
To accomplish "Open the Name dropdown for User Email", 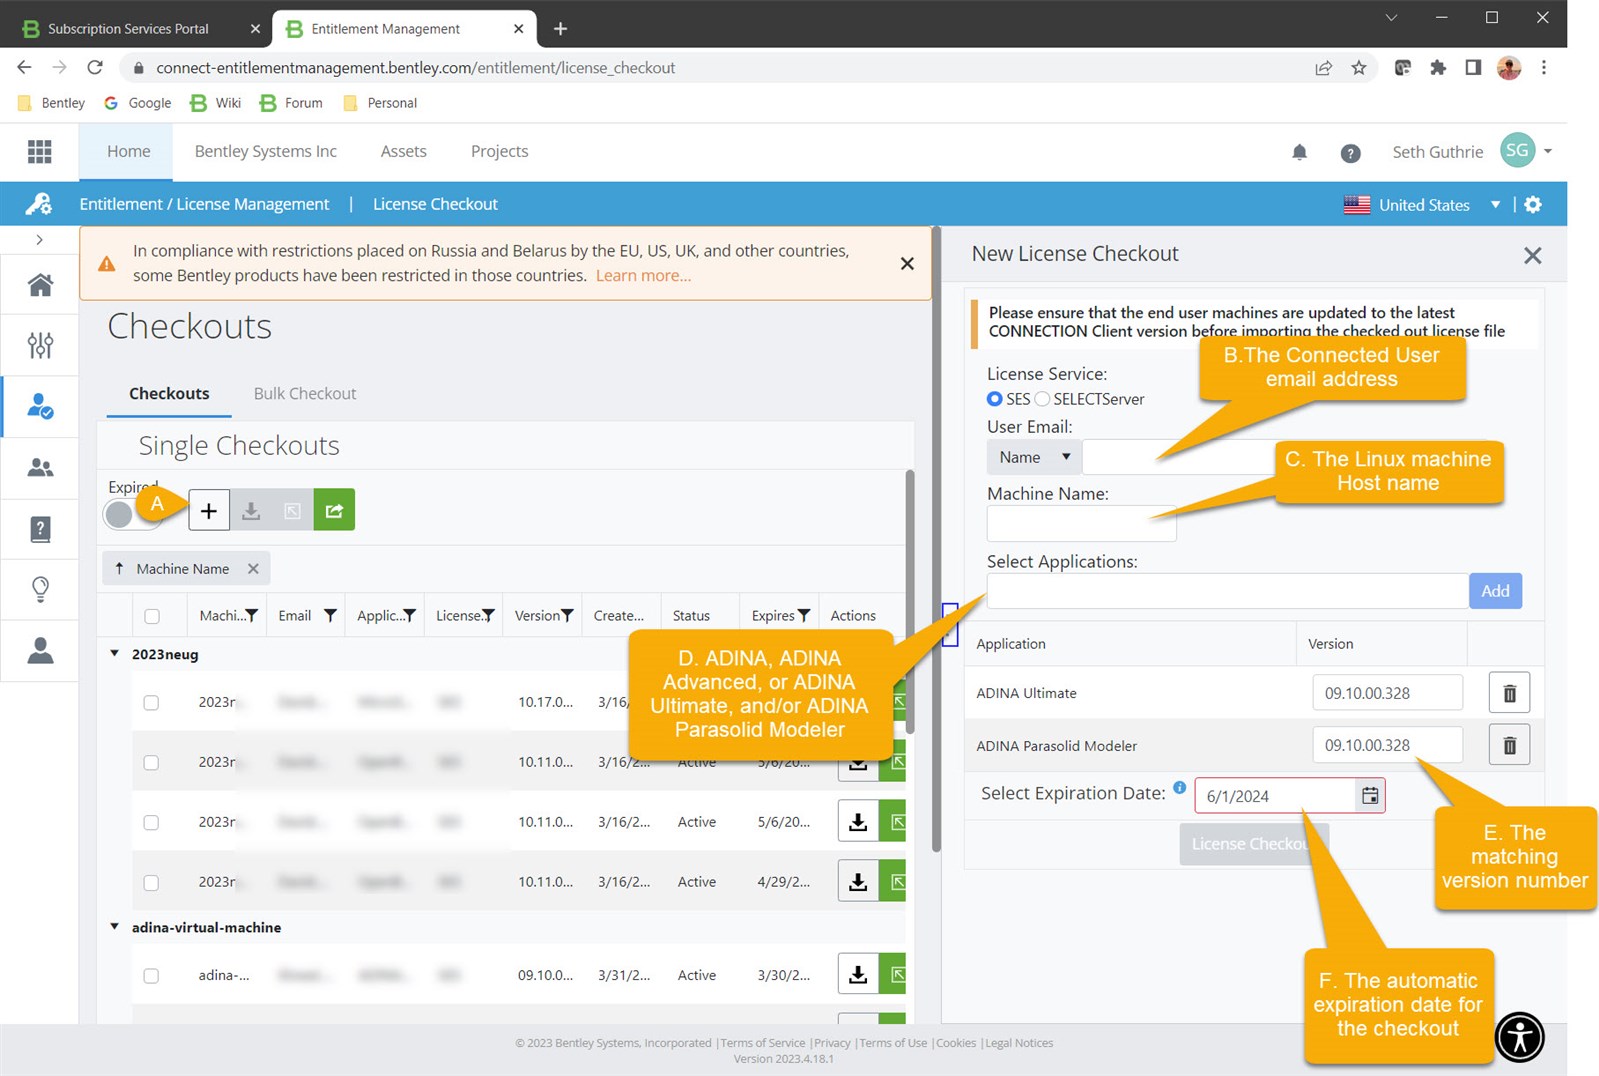I will click(1034, 457).
